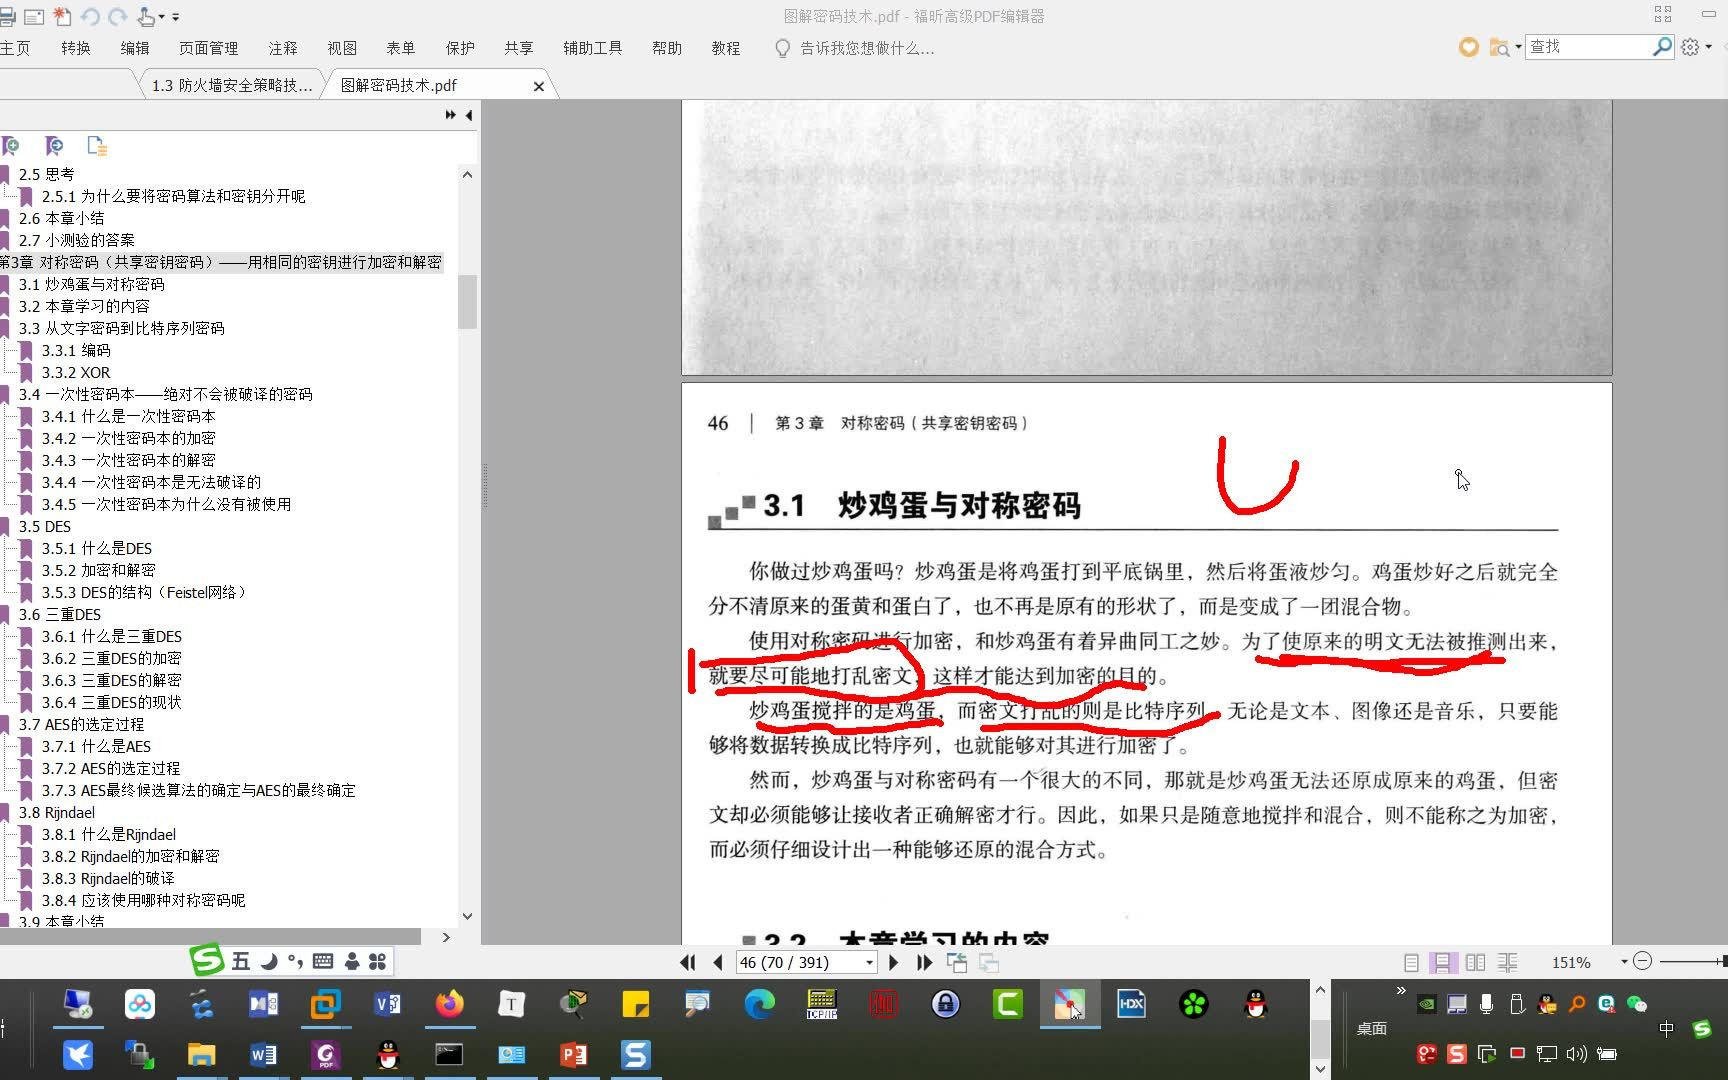Screen dimensions: 1728x1080
Task: Click the redo arrow icon
Action: point(118,16)
